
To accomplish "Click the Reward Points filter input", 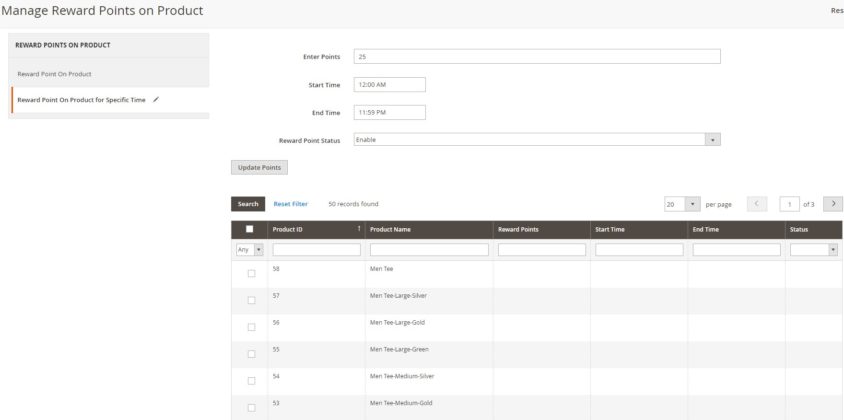I will [541, 250].
